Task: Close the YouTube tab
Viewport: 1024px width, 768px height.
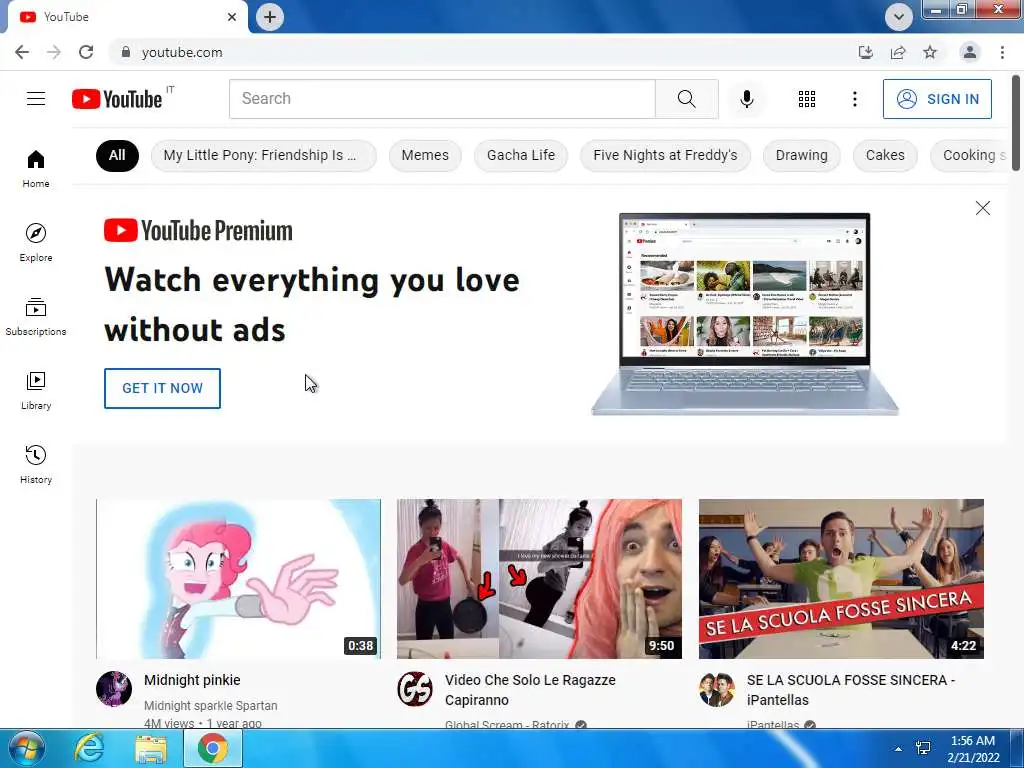Action: pos(232,17)
